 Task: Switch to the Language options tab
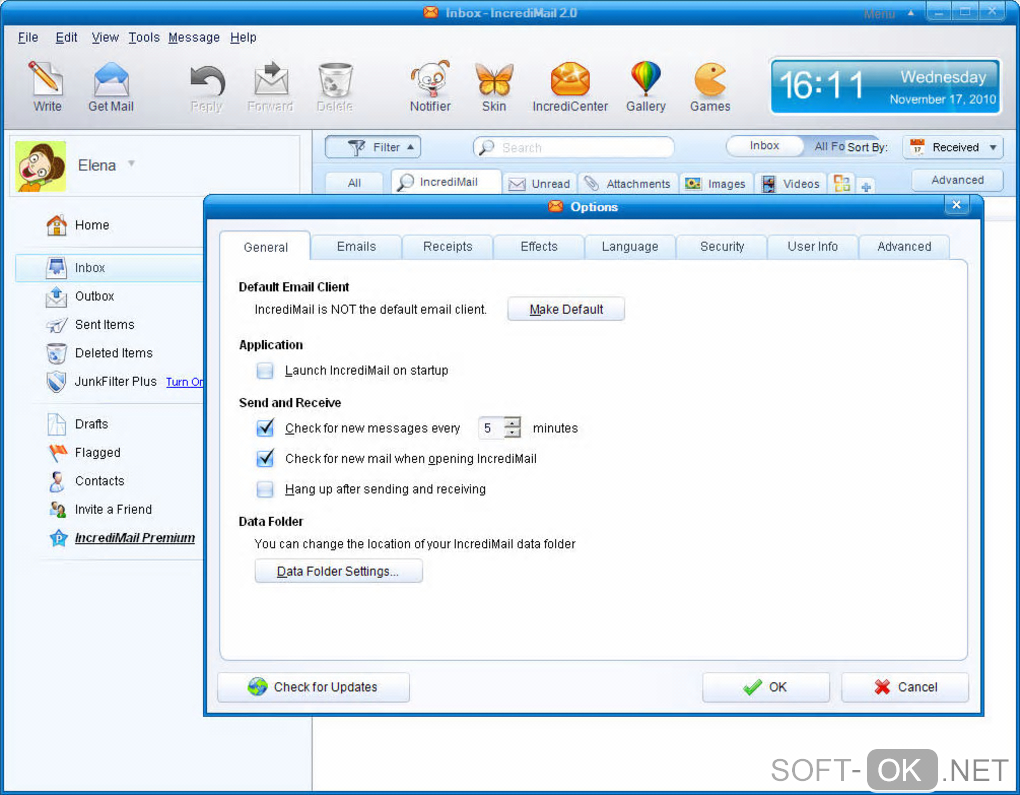630,247
